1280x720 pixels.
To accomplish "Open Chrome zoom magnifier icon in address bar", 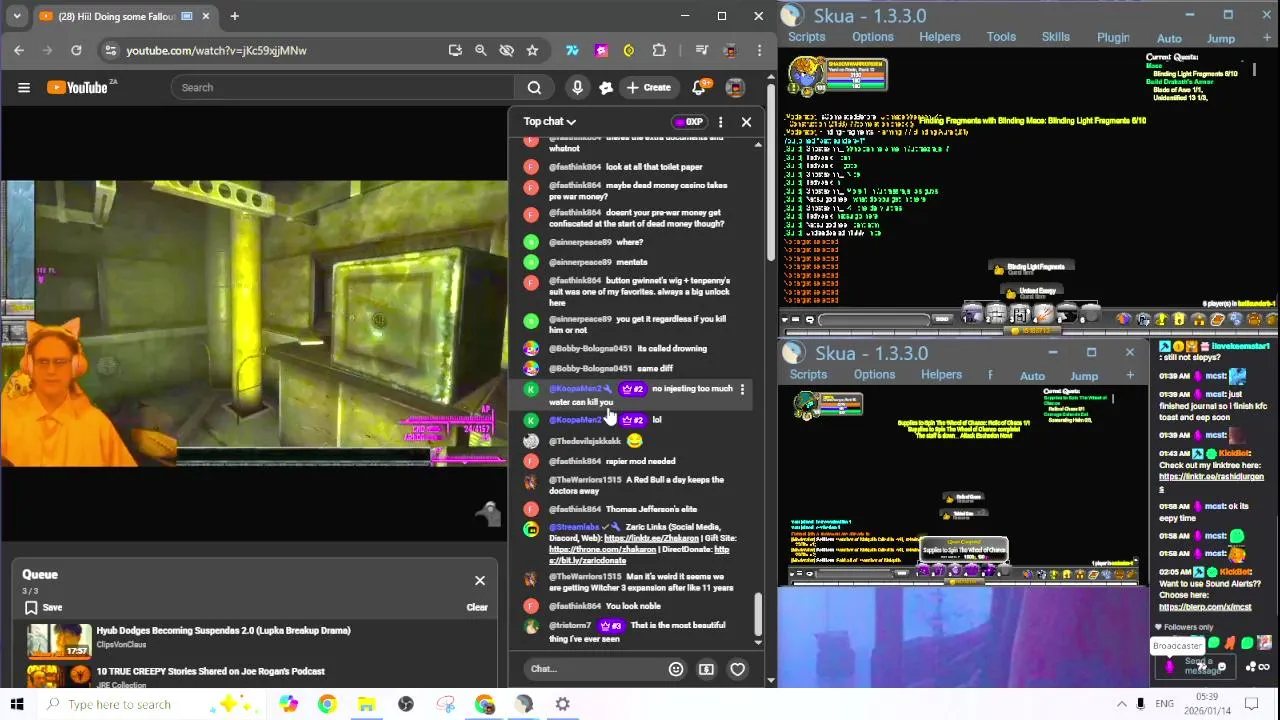I will pyautogui.click(x=480, y=50).
